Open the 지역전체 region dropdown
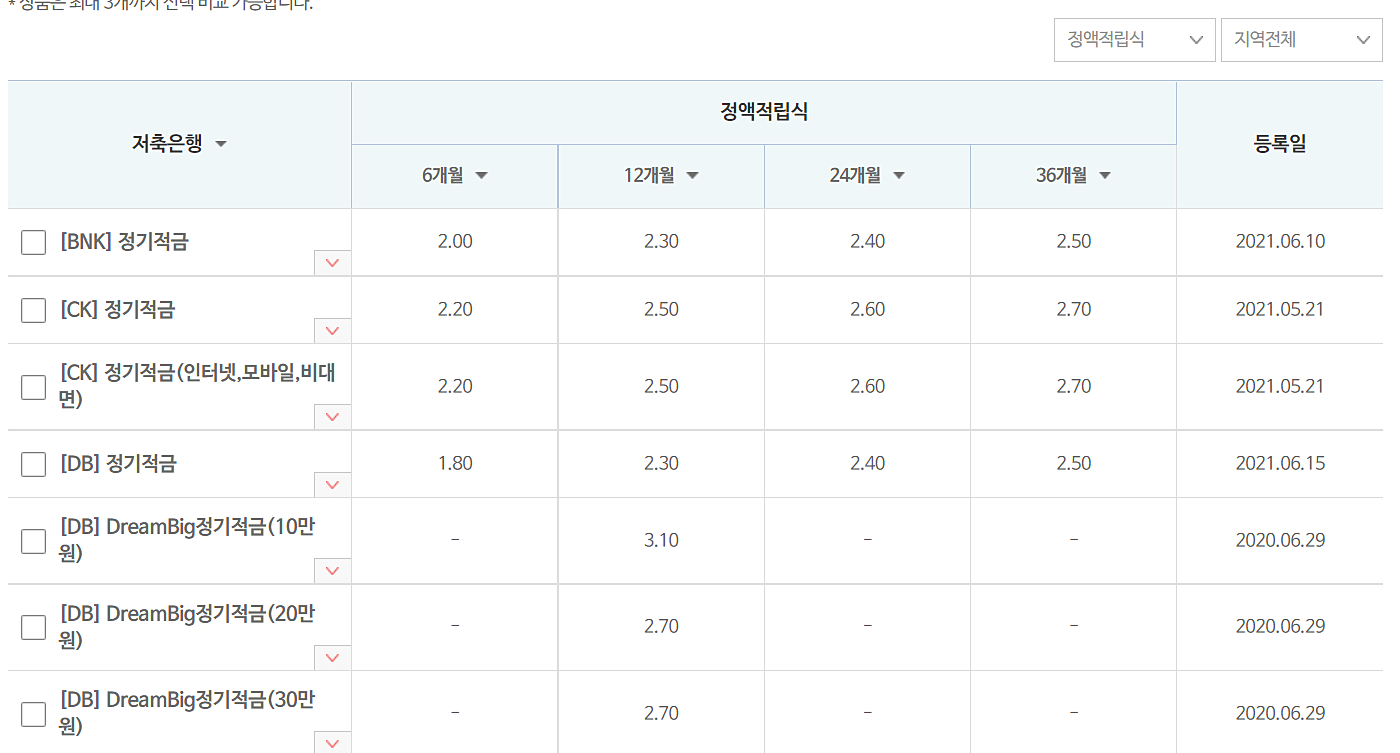The width and height of the screenshot is (1400, 753). [1302, 40]
